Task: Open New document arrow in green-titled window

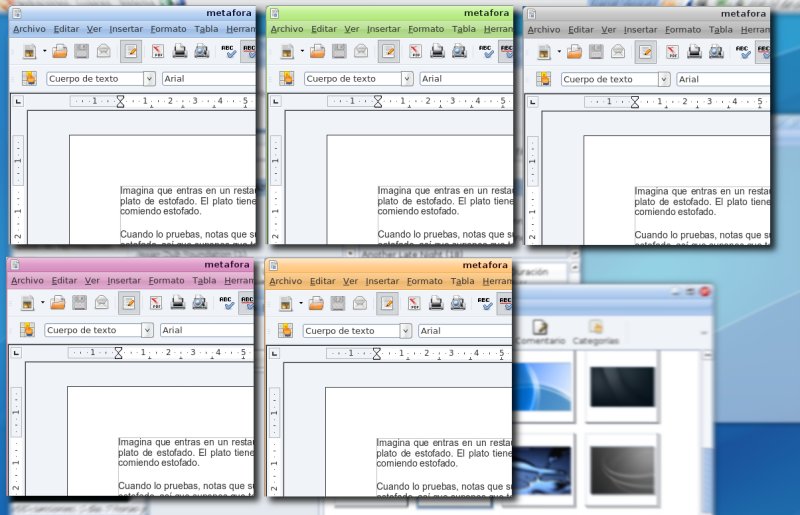Action: [302, 51]
